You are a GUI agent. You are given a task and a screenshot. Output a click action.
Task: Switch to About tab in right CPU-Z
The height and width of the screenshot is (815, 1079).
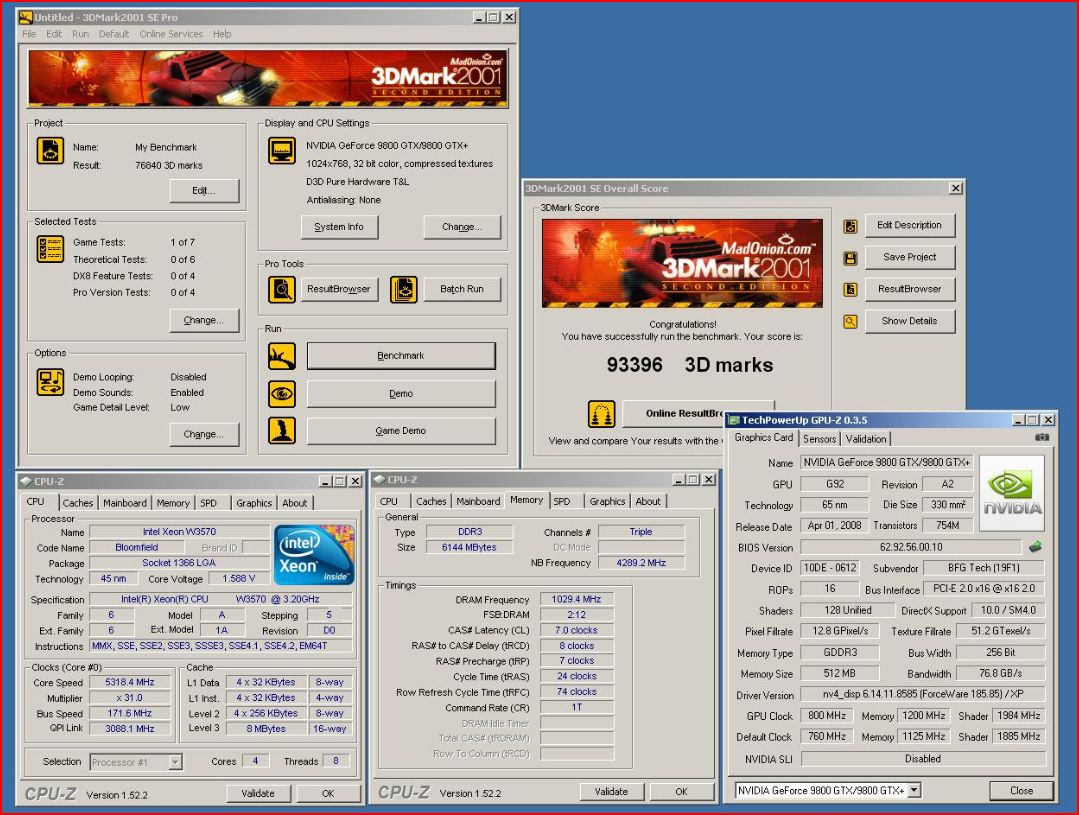pos(648,501)
